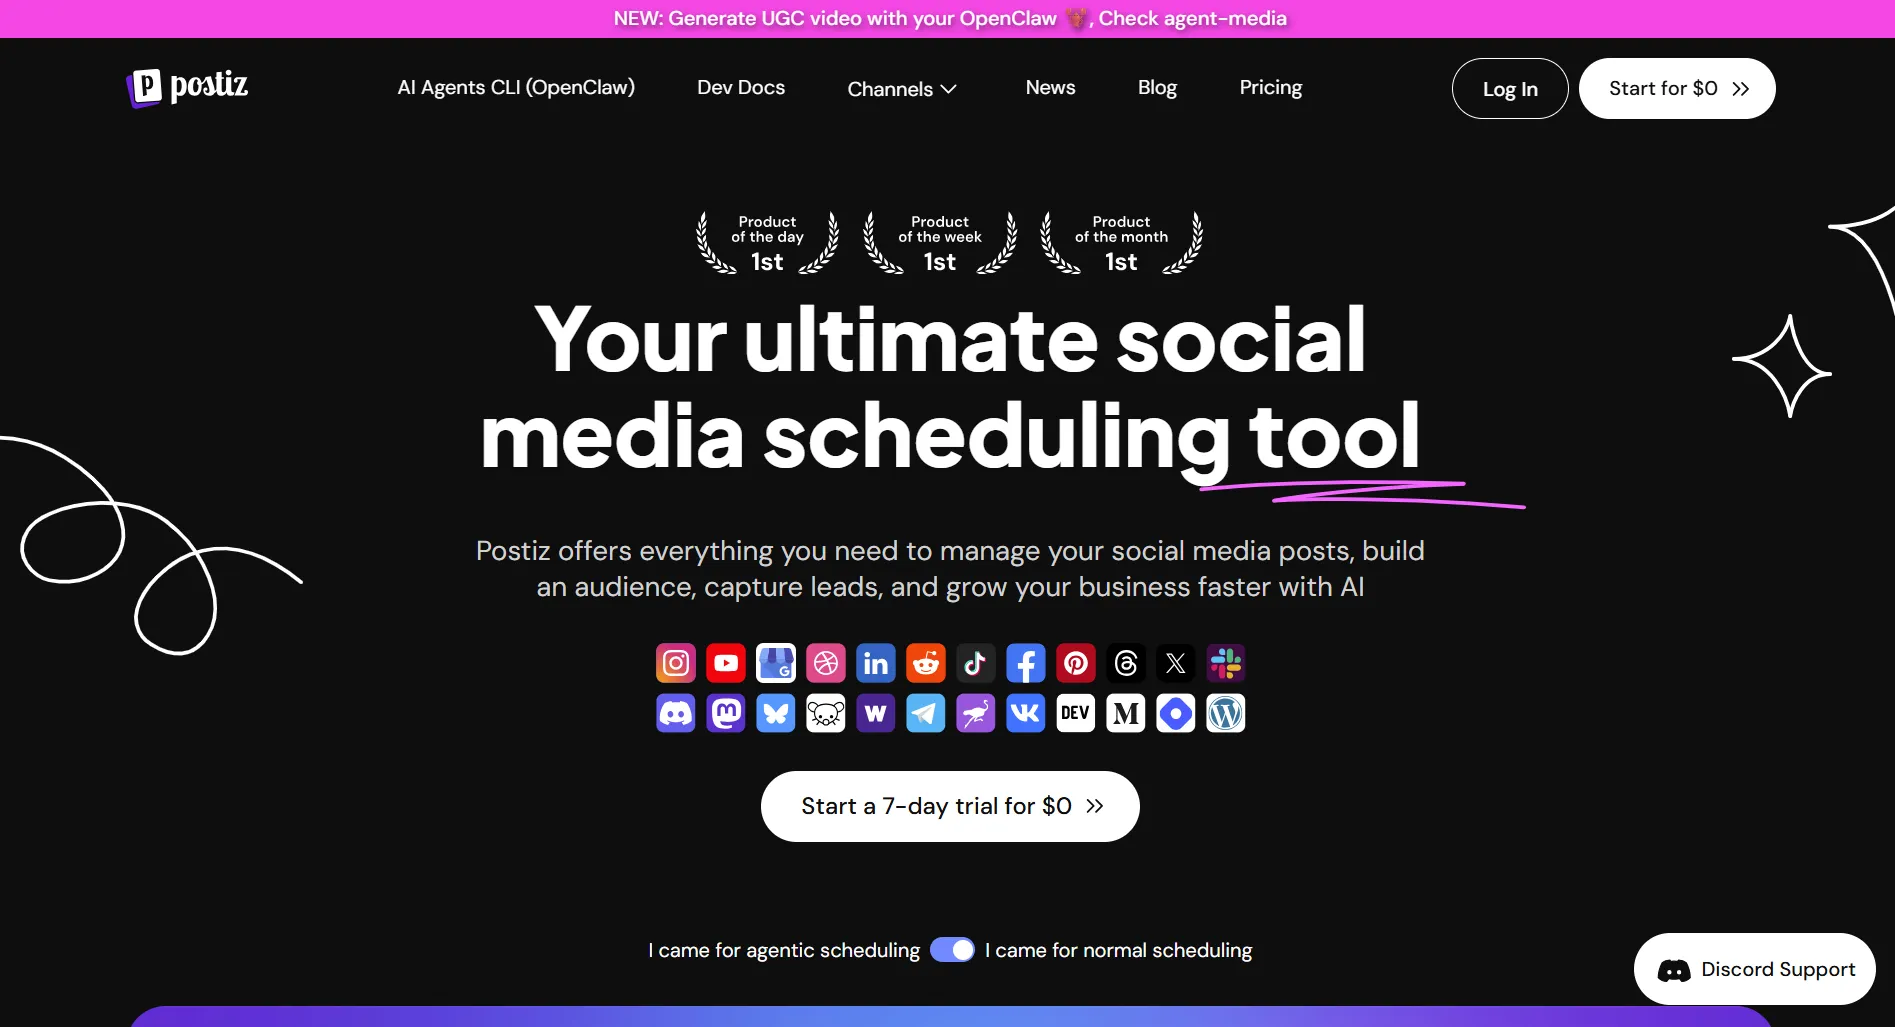The image size is (1895, 1027).
Task: Click the Start for $0 button
Action: point(1677,89)
